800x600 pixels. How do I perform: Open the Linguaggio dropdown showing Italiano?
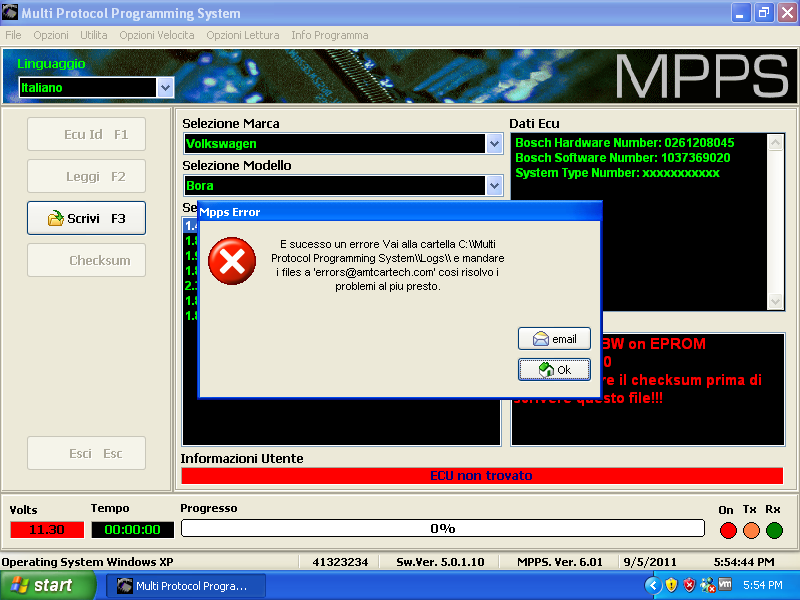click(96, 87)
